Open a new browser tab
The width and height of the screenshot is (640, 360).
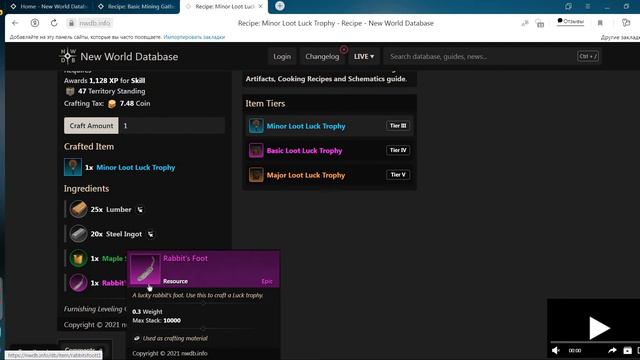pos(280,6)
